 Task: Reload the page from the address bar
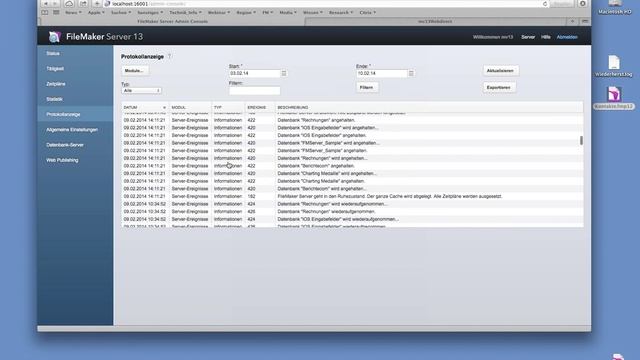coord(545,4)
